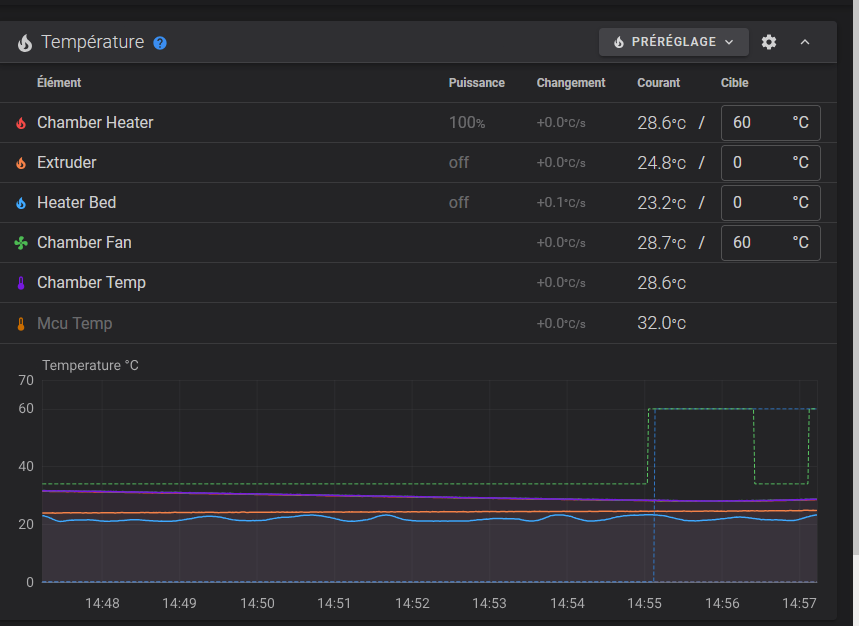Viewport: 859px width, 626px height.
Task: Click the Mcu Temp orange thermometer icon
Action: pos(21,324)
